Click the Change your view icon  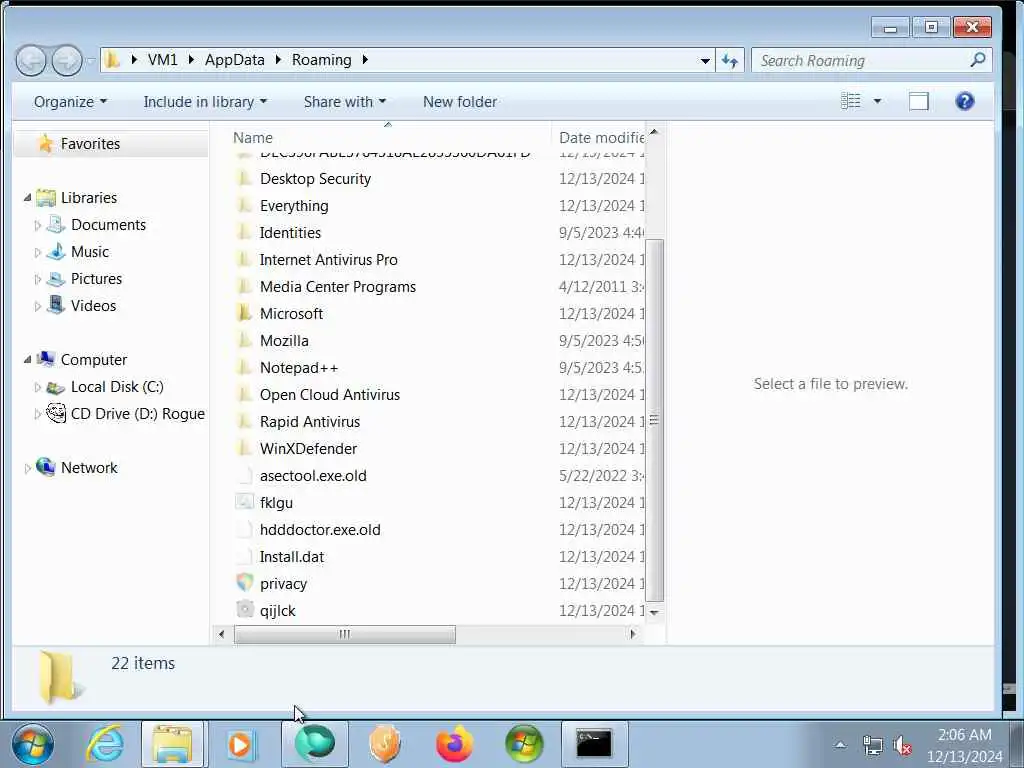pyautogui.click(x=850, y=101)
